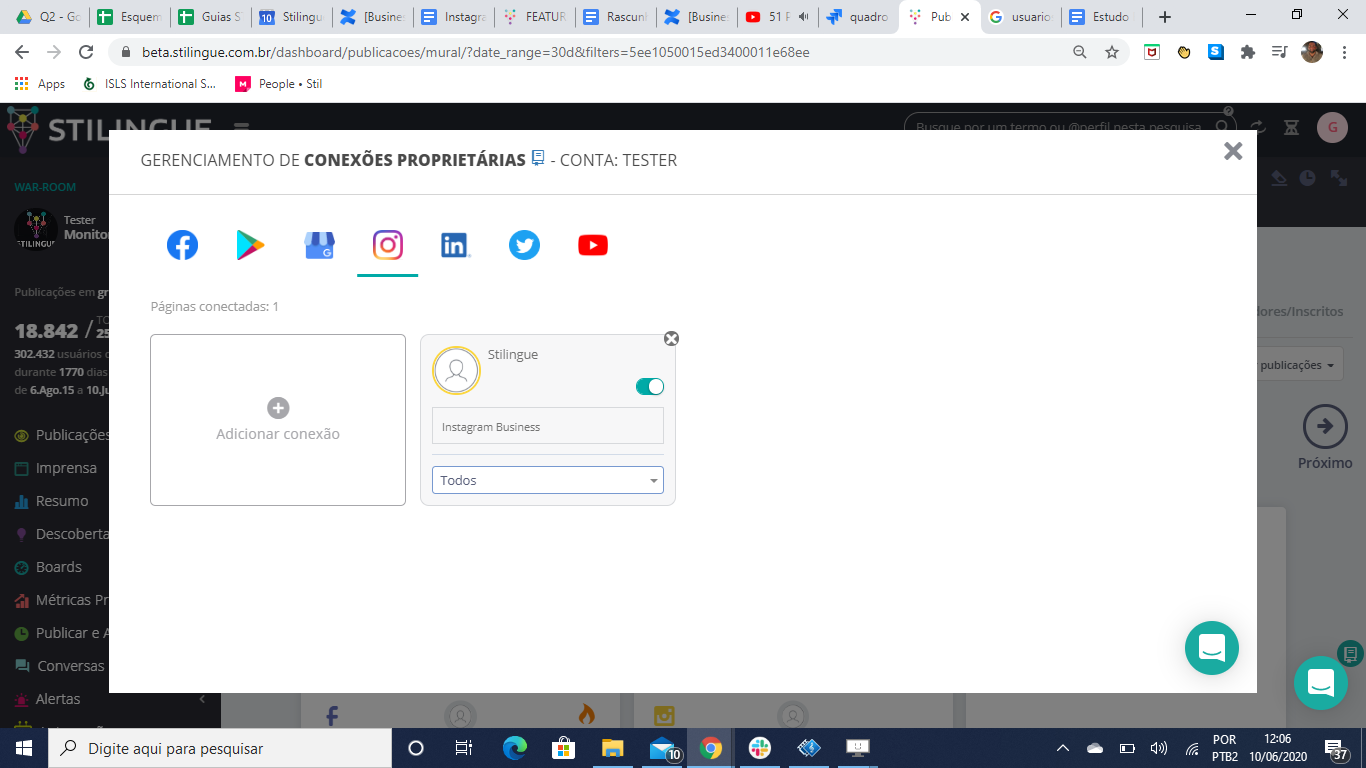This screenshot has height=768, width=1366.
Task: Click the Windows taskbar search box
Action: [x=220, y=748]
